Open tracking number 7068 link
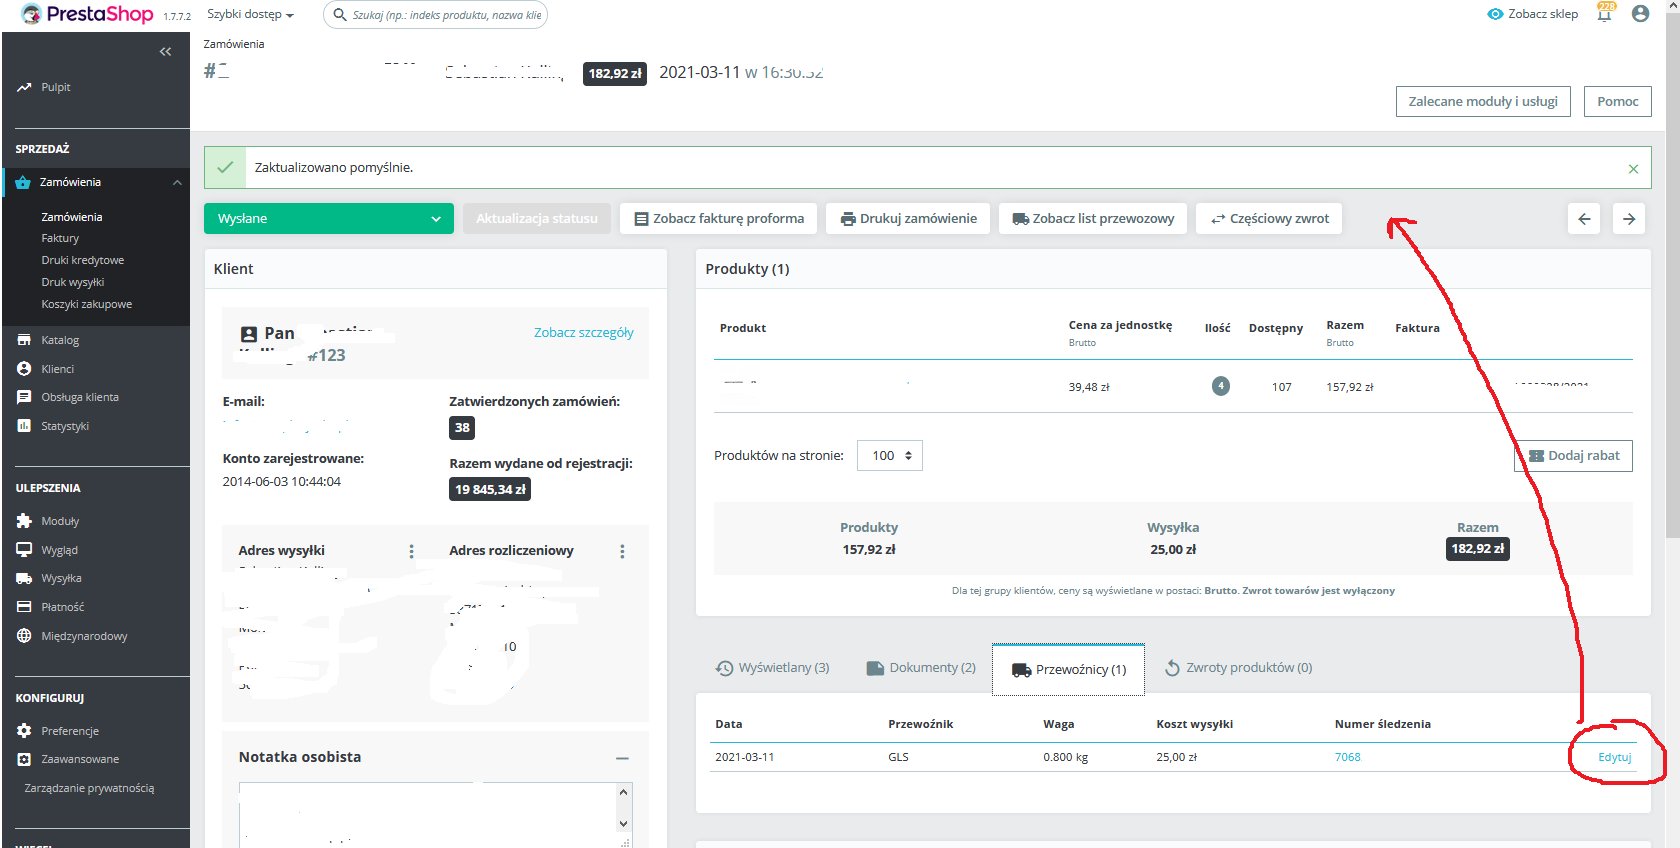The width and height of the screenshot is (1680, 848). click(x=1347, y=757)
